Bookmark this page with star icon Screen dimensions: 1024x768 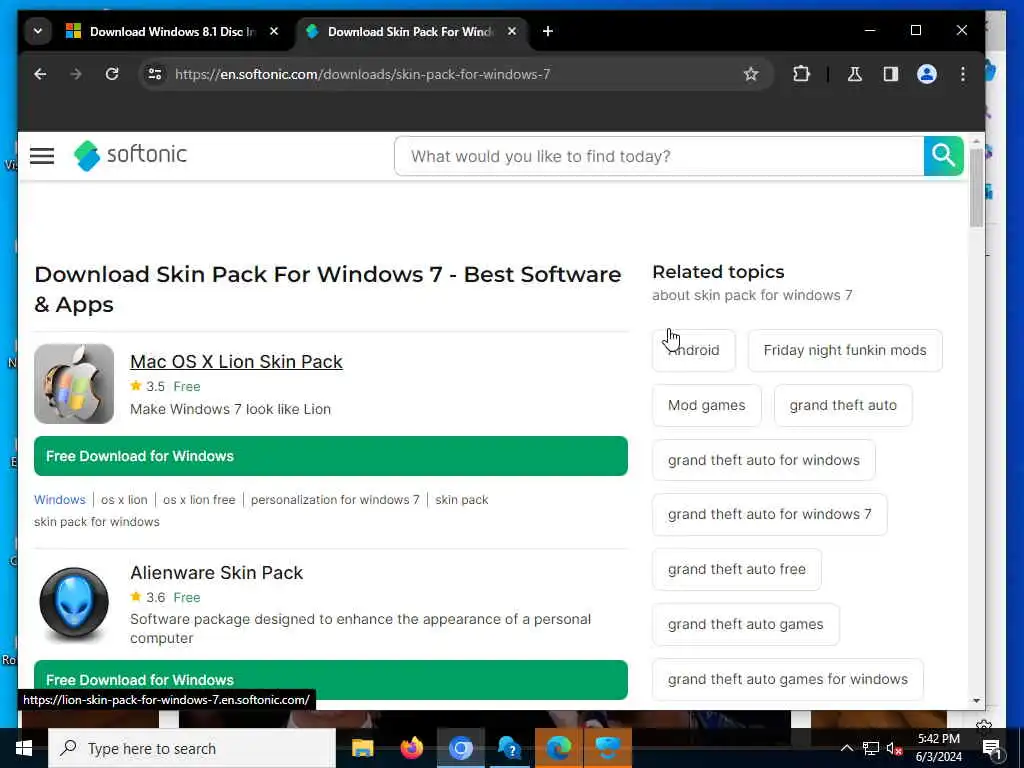751,74
